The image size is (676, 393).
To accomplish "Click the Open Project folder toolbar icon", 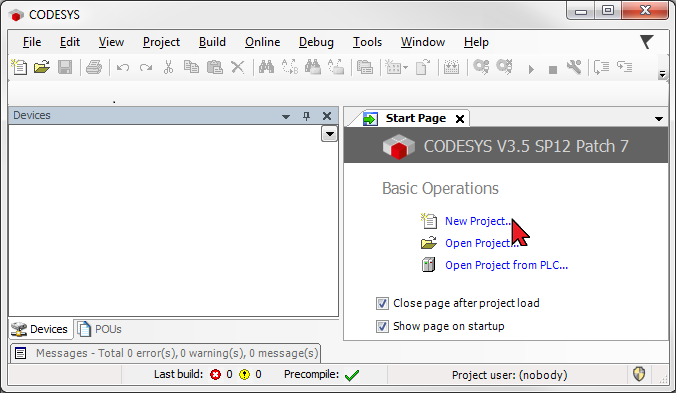I will (x=42, y=67).
